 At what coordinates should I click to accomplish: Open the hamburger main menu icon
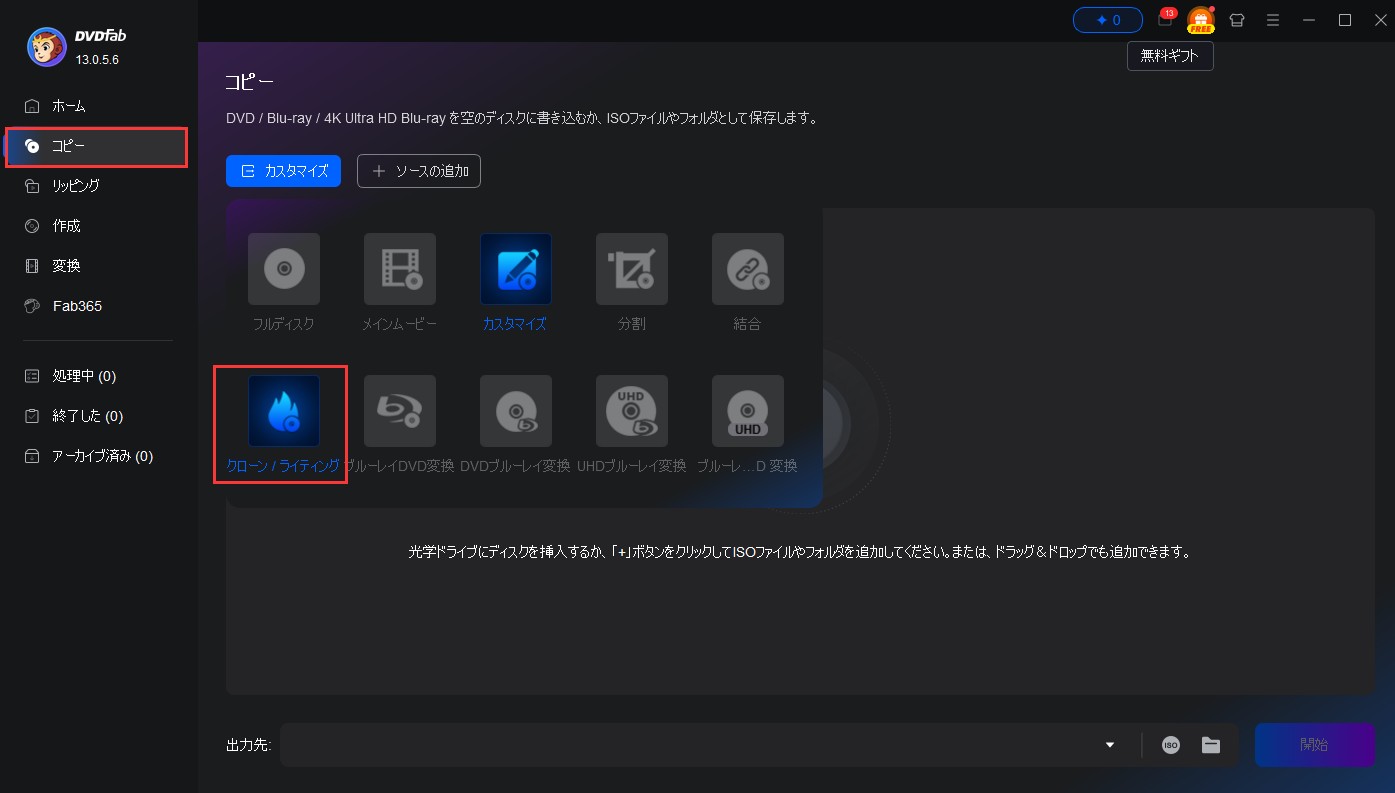(1273, 20)
